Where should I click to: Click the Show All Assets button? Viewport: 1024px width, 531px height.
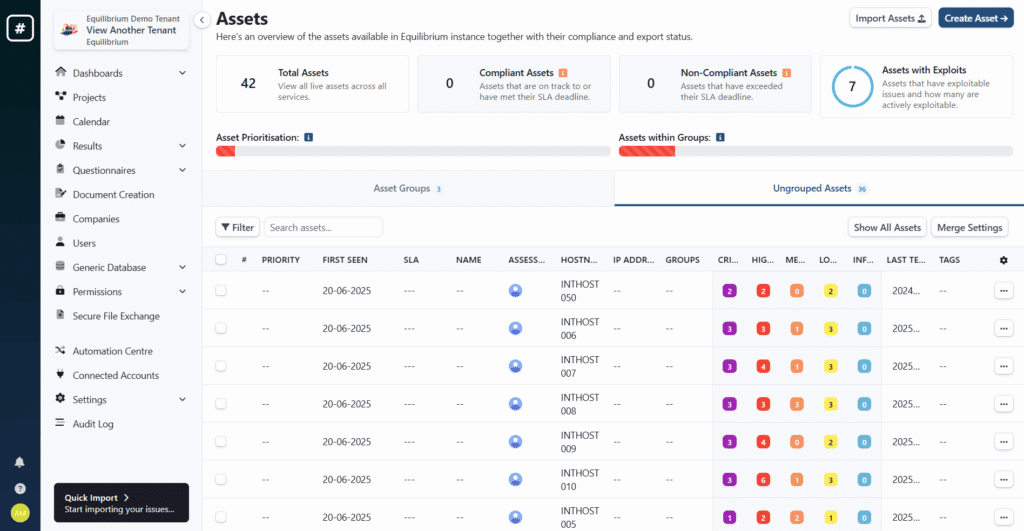tap(886, 227)
